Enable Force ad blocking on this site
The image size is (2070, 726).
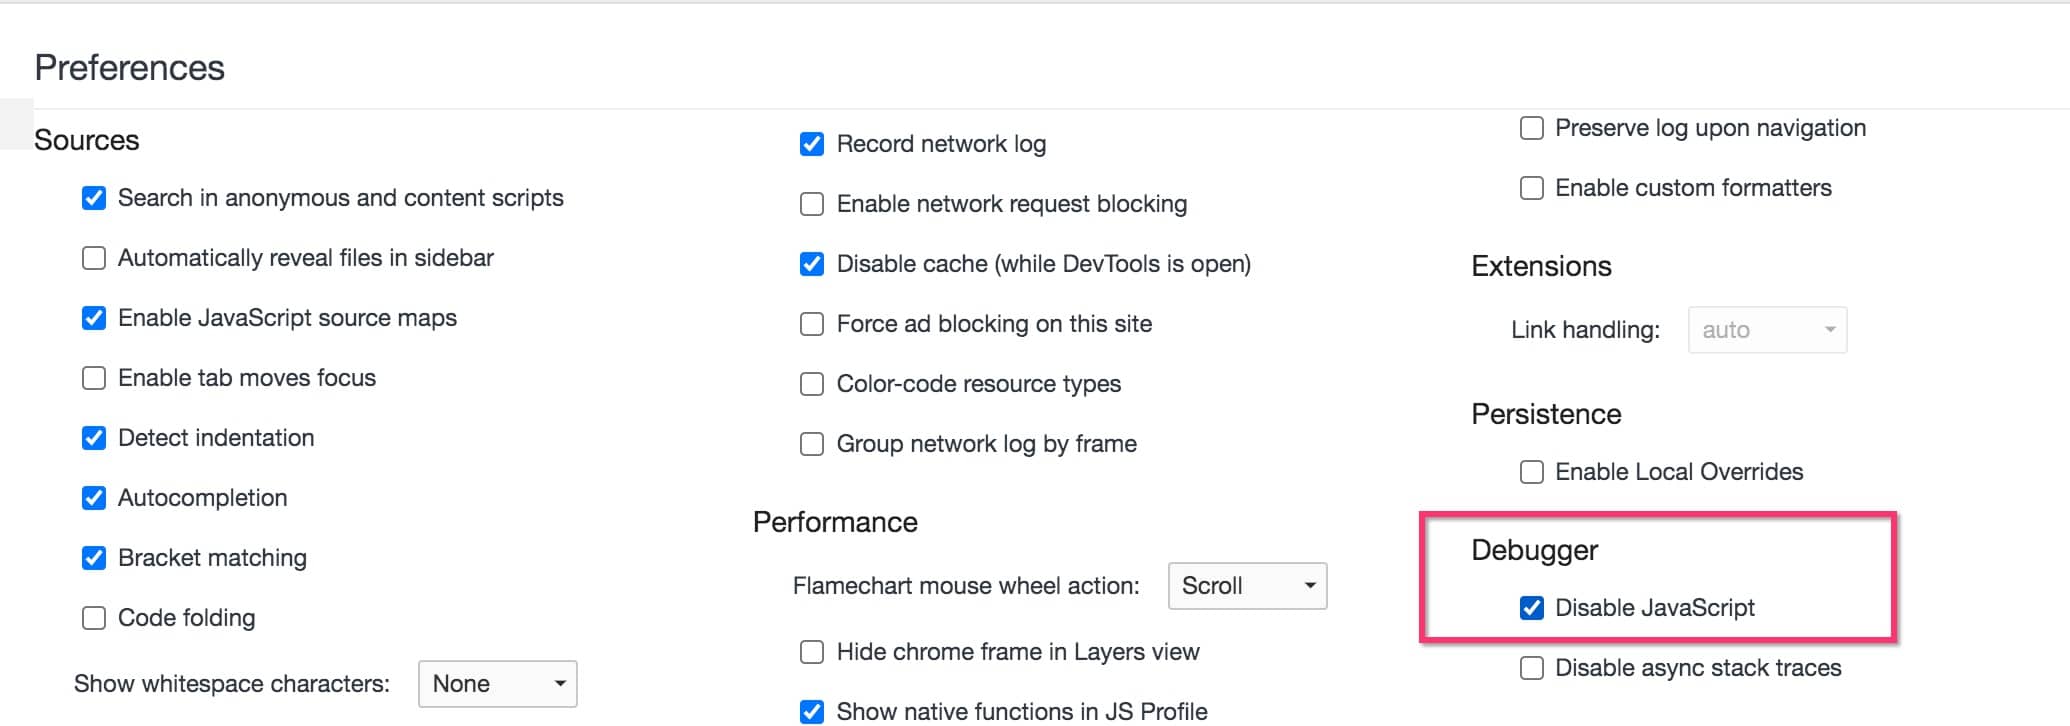coord(811,324)
